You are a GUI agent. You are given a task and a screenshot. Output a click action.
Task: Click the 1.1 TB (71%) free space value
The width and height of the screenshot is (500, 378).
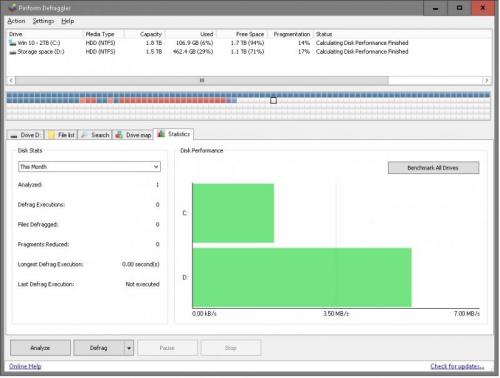pyautogui.click(x=247, y=52)
